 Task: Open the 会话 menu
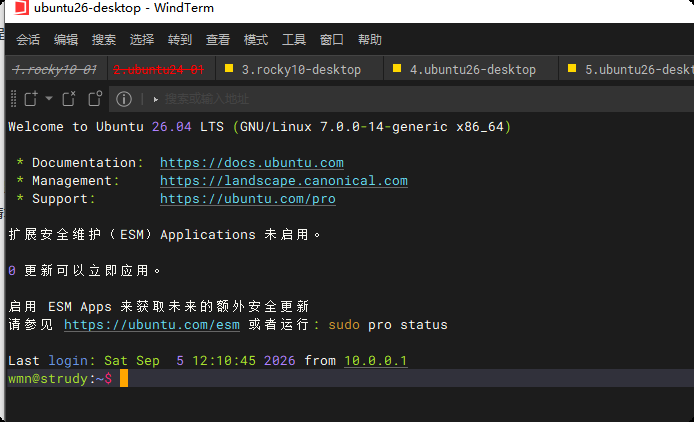tap(28, 40)
